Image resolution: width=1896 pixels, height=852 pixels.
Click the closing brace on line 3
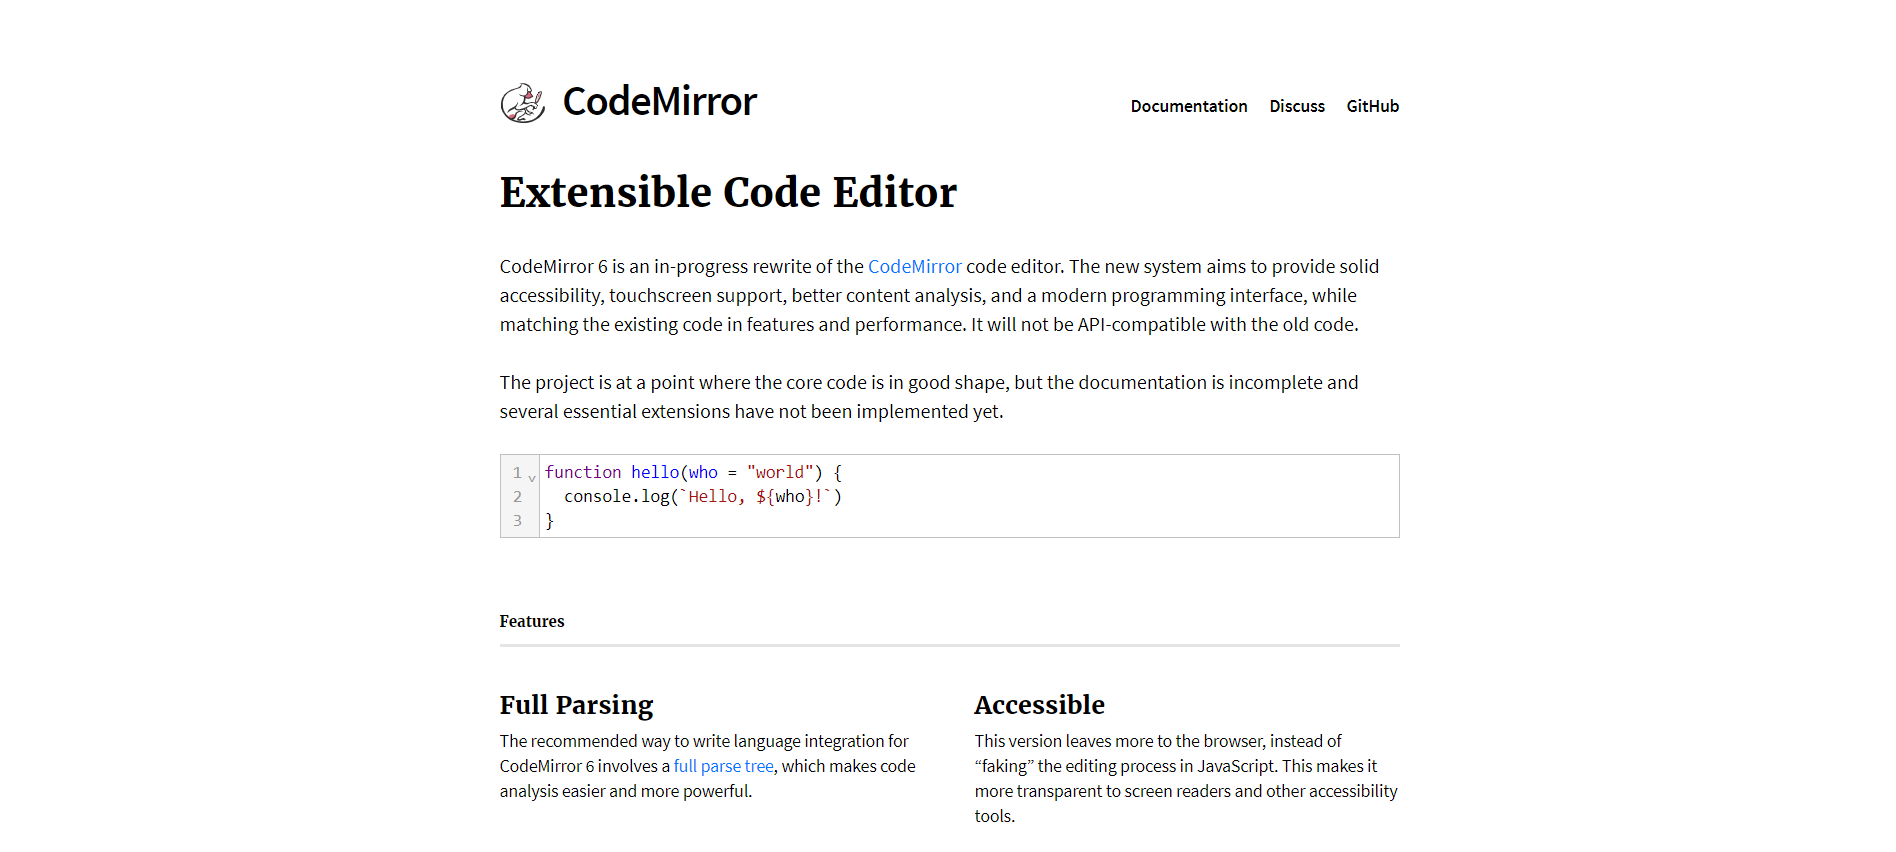[549, 521]
